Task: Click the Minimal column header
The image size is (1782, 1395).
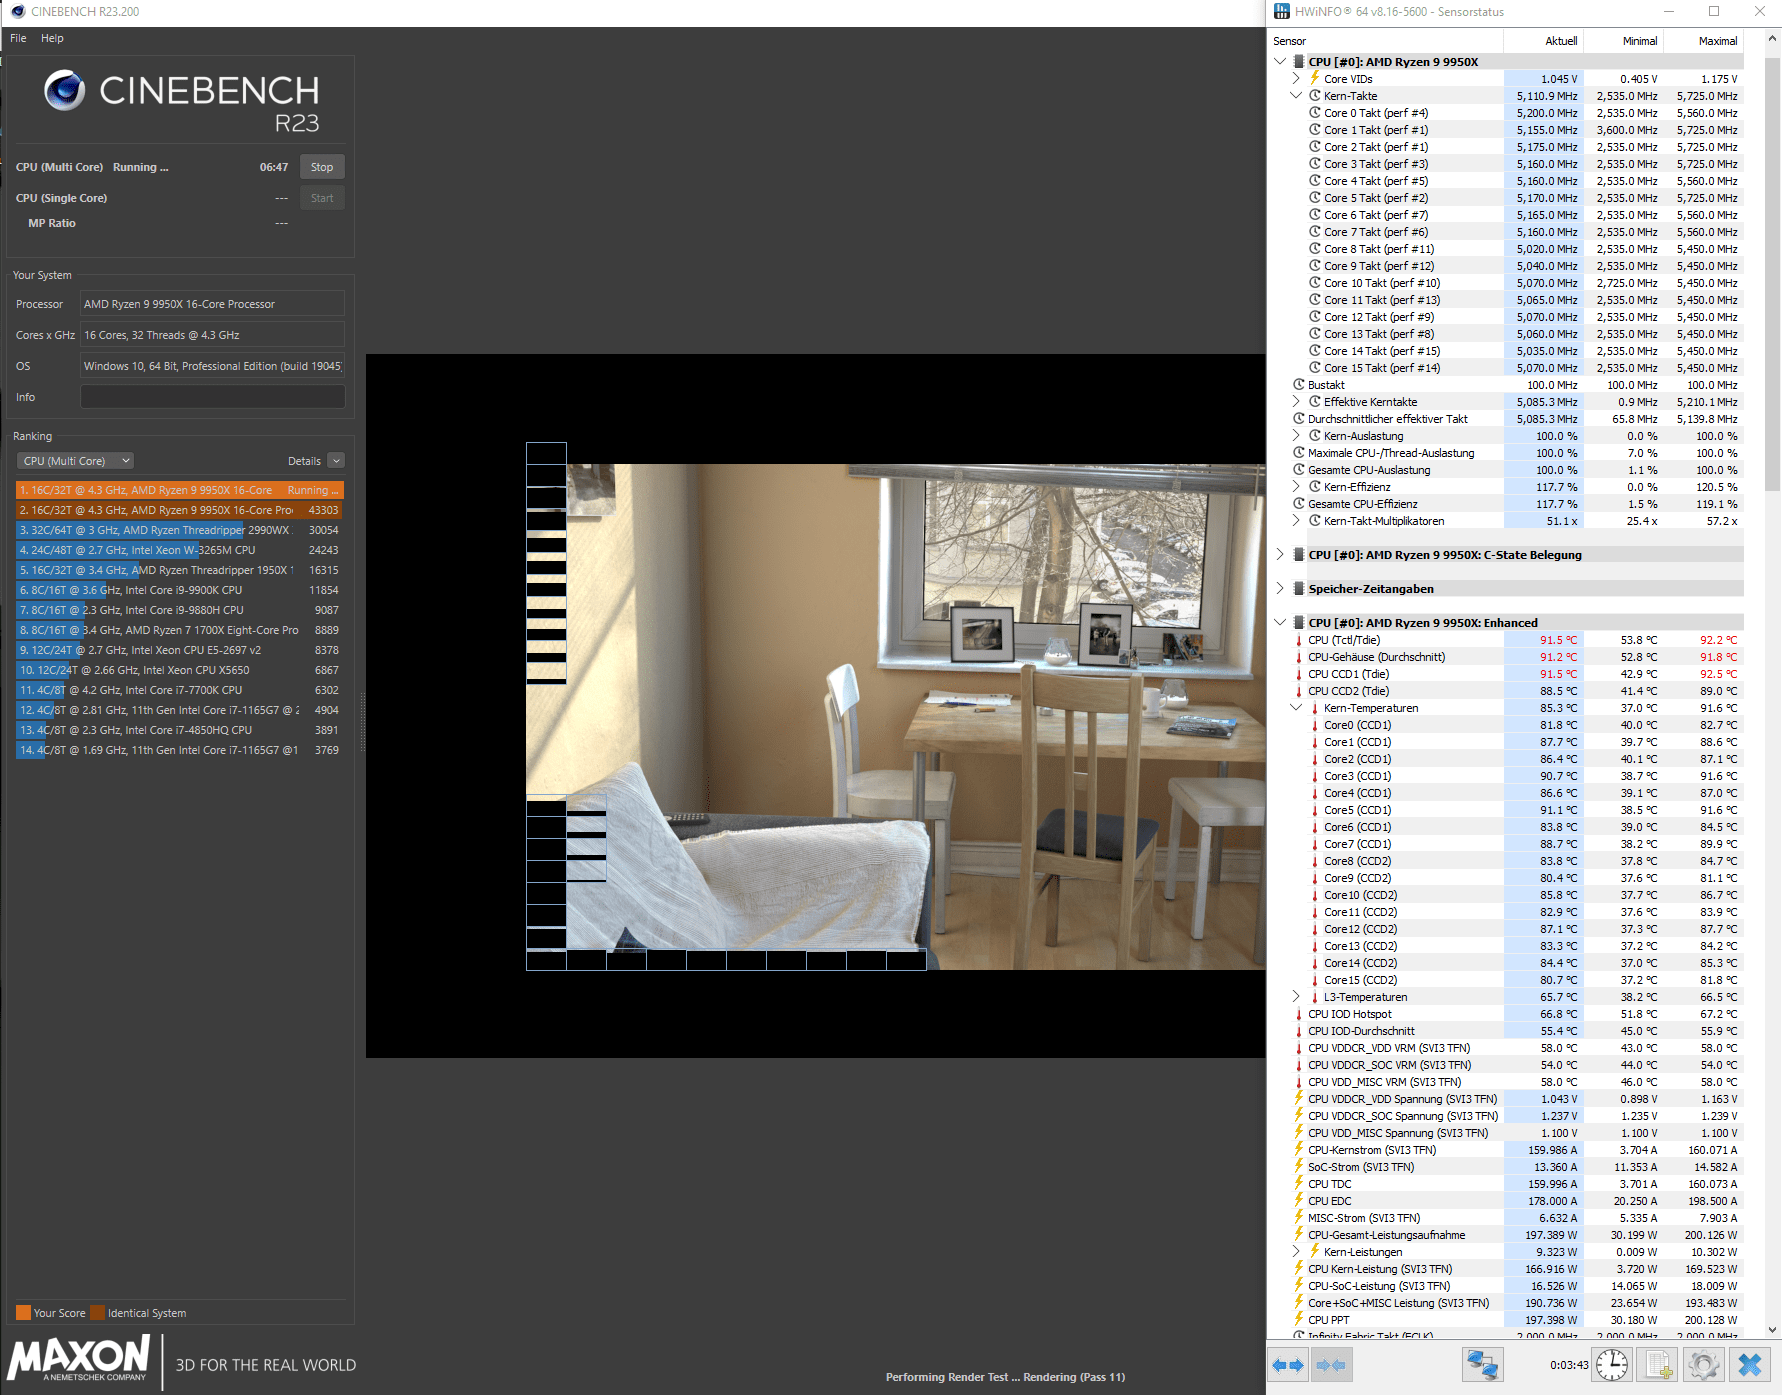Action: [1623, 41]
